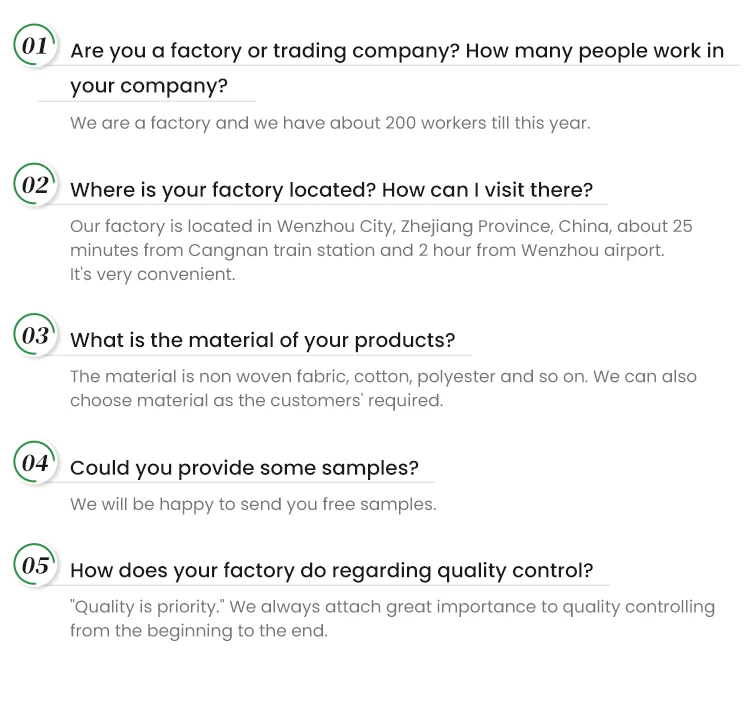The width and height of the screenshot is (750, 702).
Task: Click the 'Quality is priority.' answer line
Action: tap(392, 607)
